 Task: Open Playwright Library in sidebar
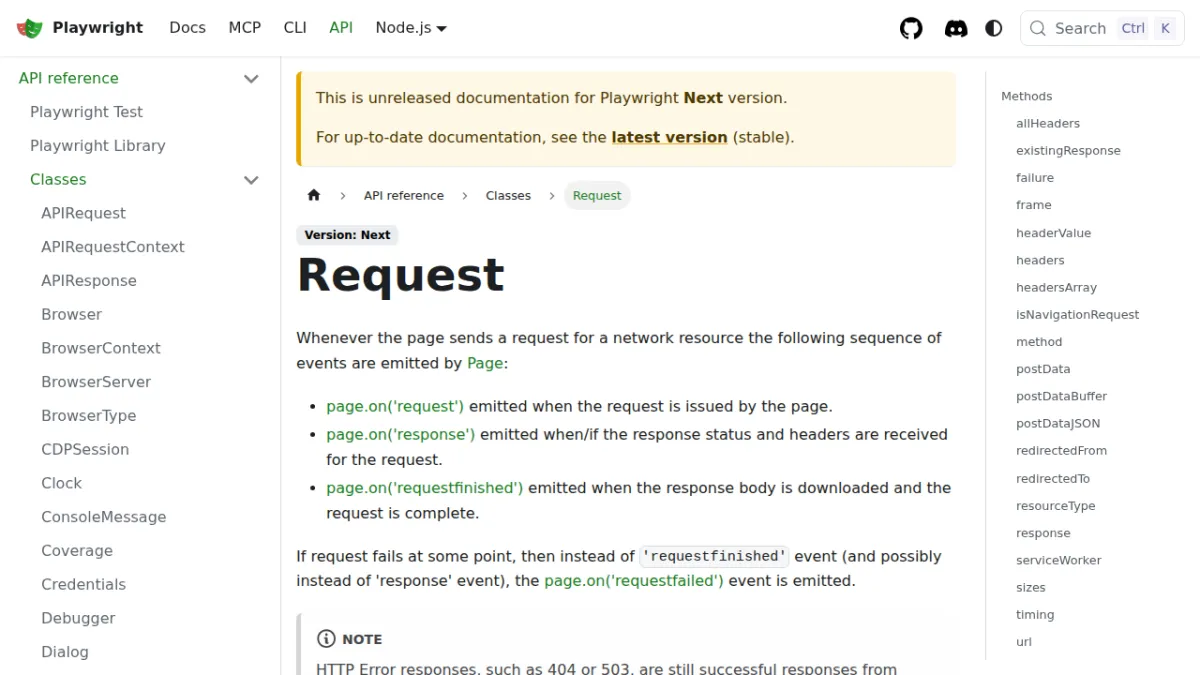[x=97, y=146]
